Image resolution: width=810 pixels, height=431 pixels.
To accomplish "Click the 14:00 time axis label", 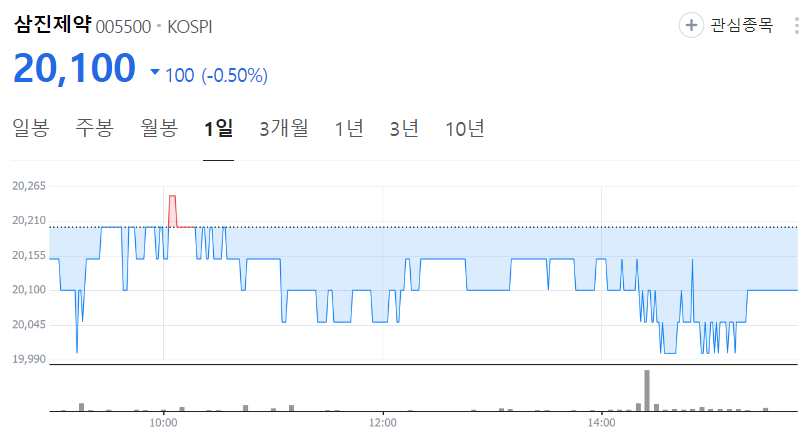I will (601, 423).
